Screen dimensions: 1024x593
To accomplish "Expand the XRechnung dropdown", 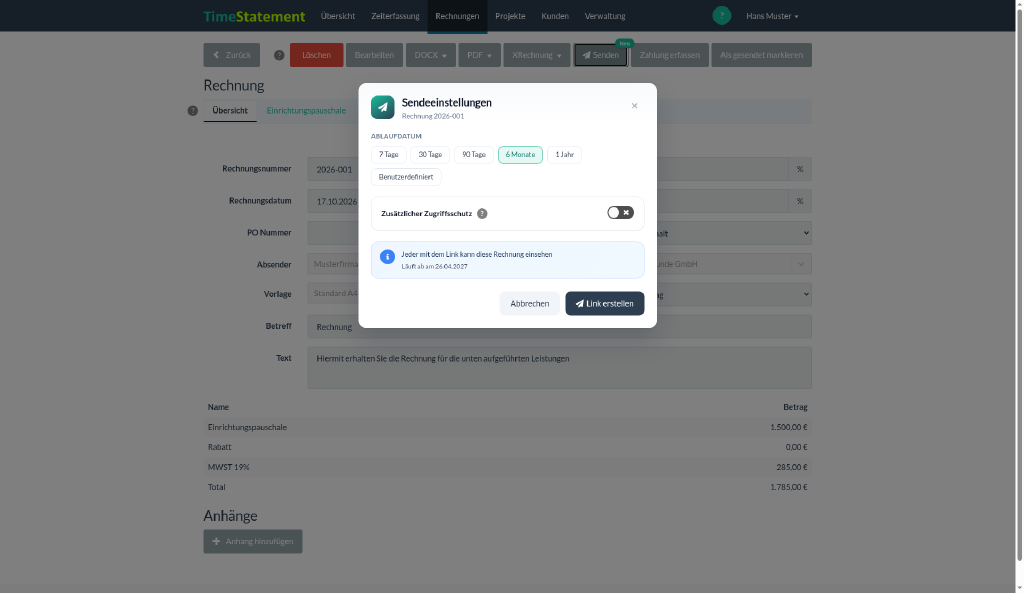I will pos(536,55).
